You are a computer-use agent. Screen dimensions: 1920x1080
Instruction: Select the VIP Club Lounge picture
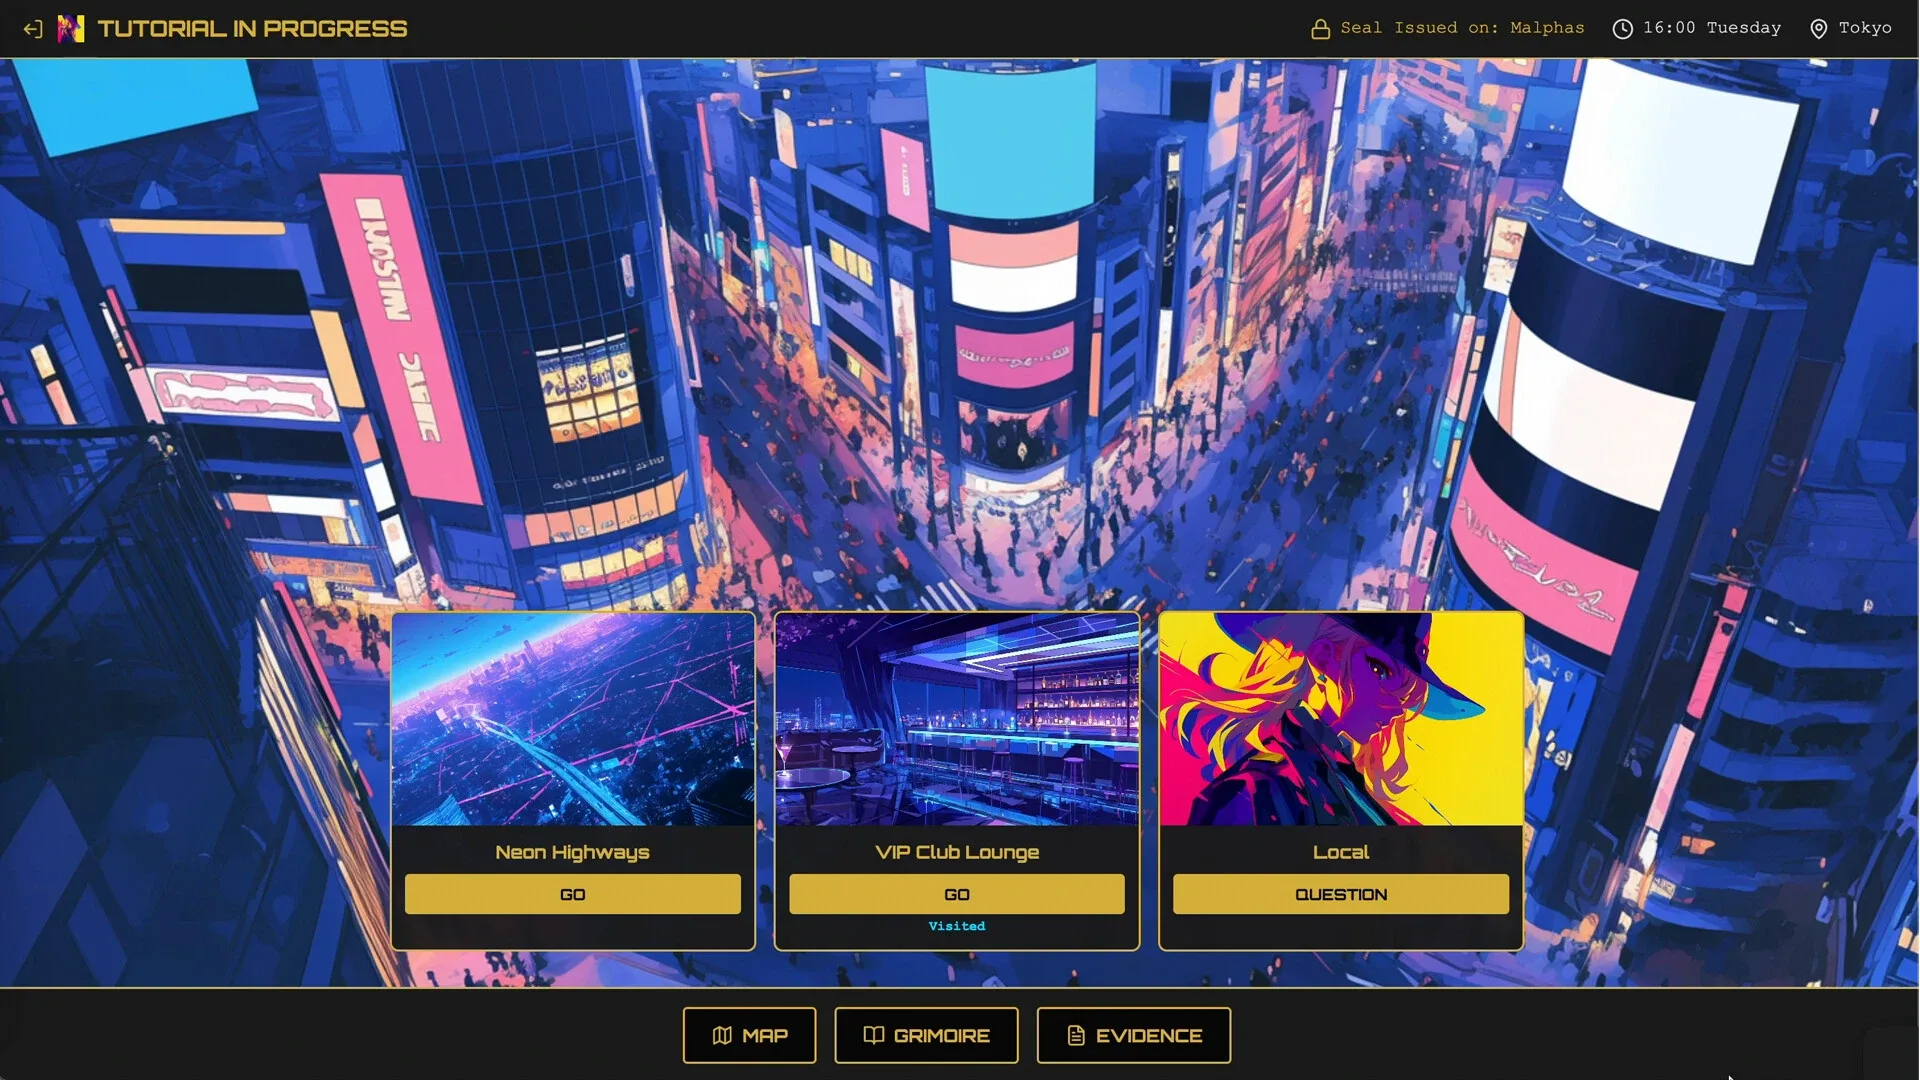click(x=957, y=720)
